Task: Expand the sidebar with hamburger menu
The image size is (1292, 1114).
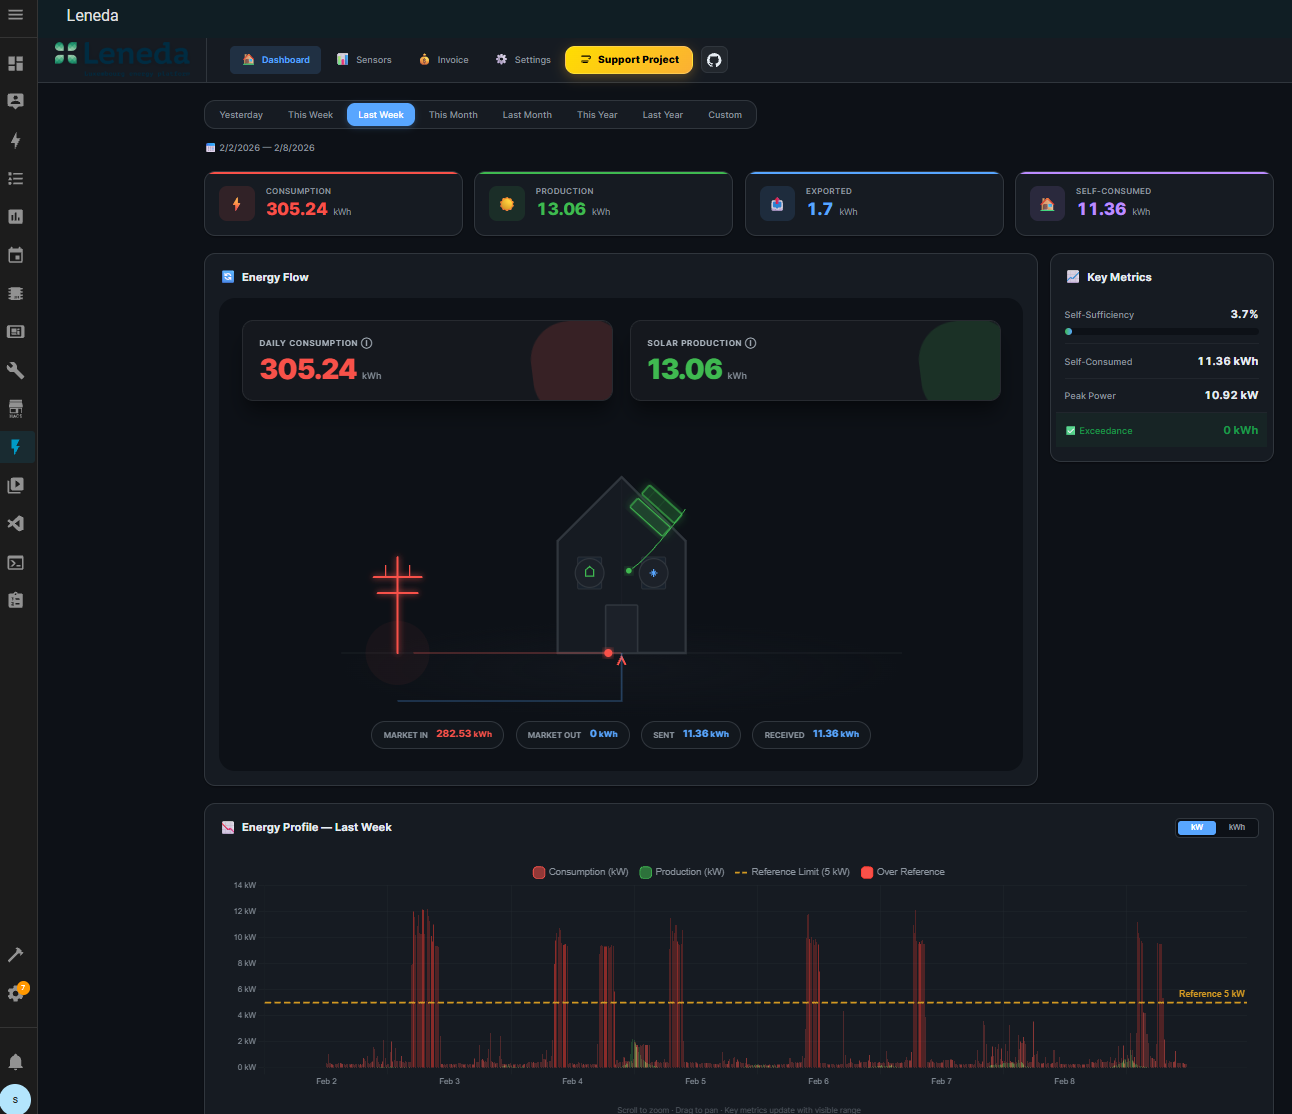Action: (x=16, y=15)
